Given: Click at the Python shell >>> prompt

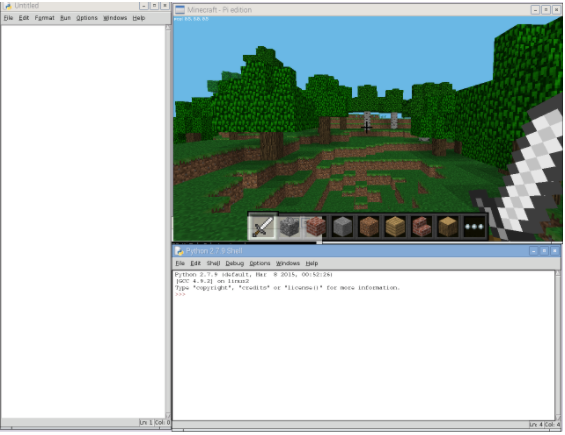Looking at the screenshot, I should click(180, 294).
